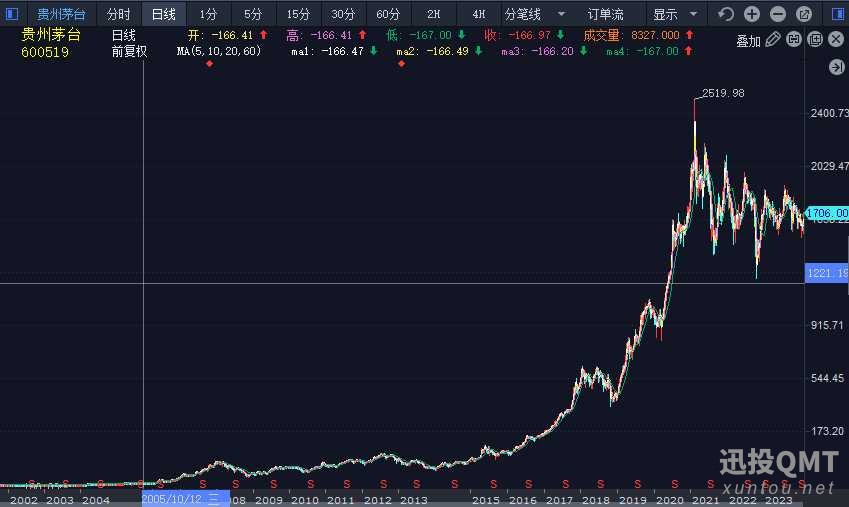This screenshot has height=507, width=849.
Task: Click the 544.45 price axis label
Action: click(x=827, y=378)
